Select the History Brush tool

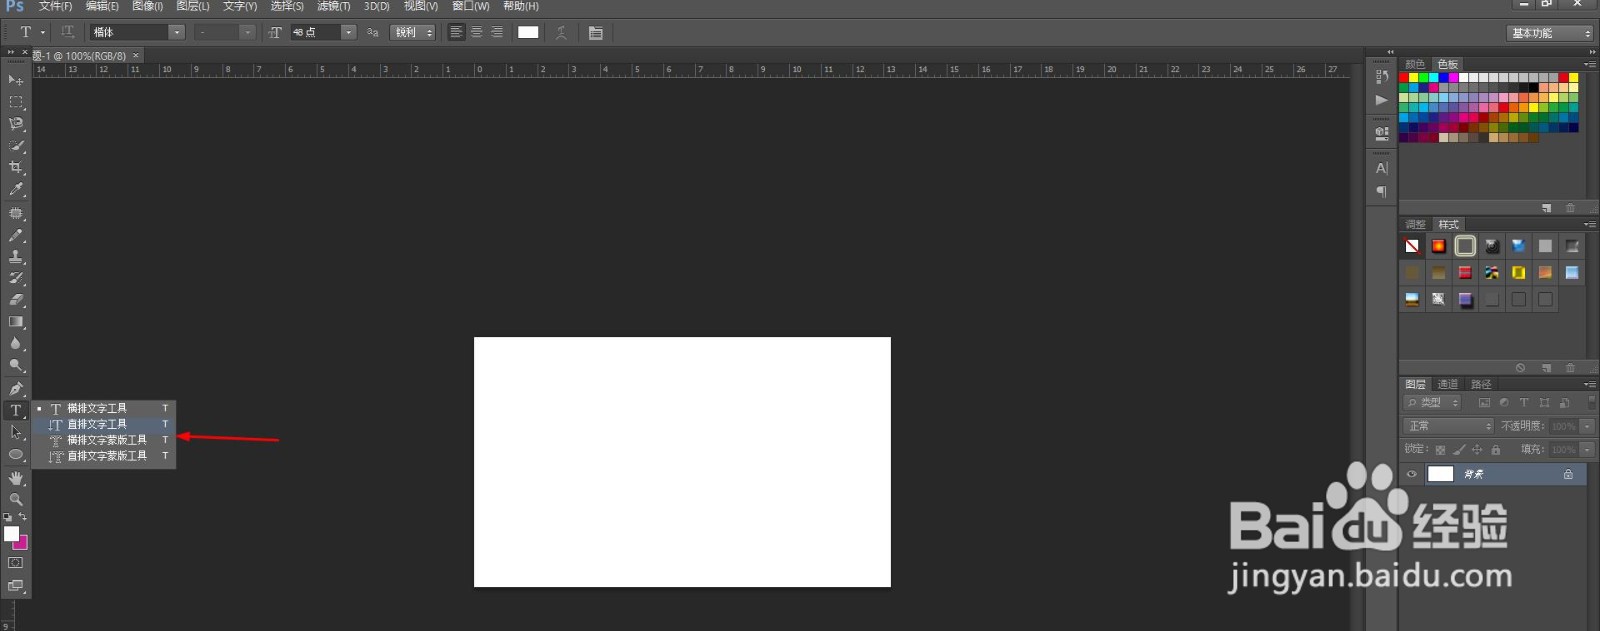[x=16, y=278]
